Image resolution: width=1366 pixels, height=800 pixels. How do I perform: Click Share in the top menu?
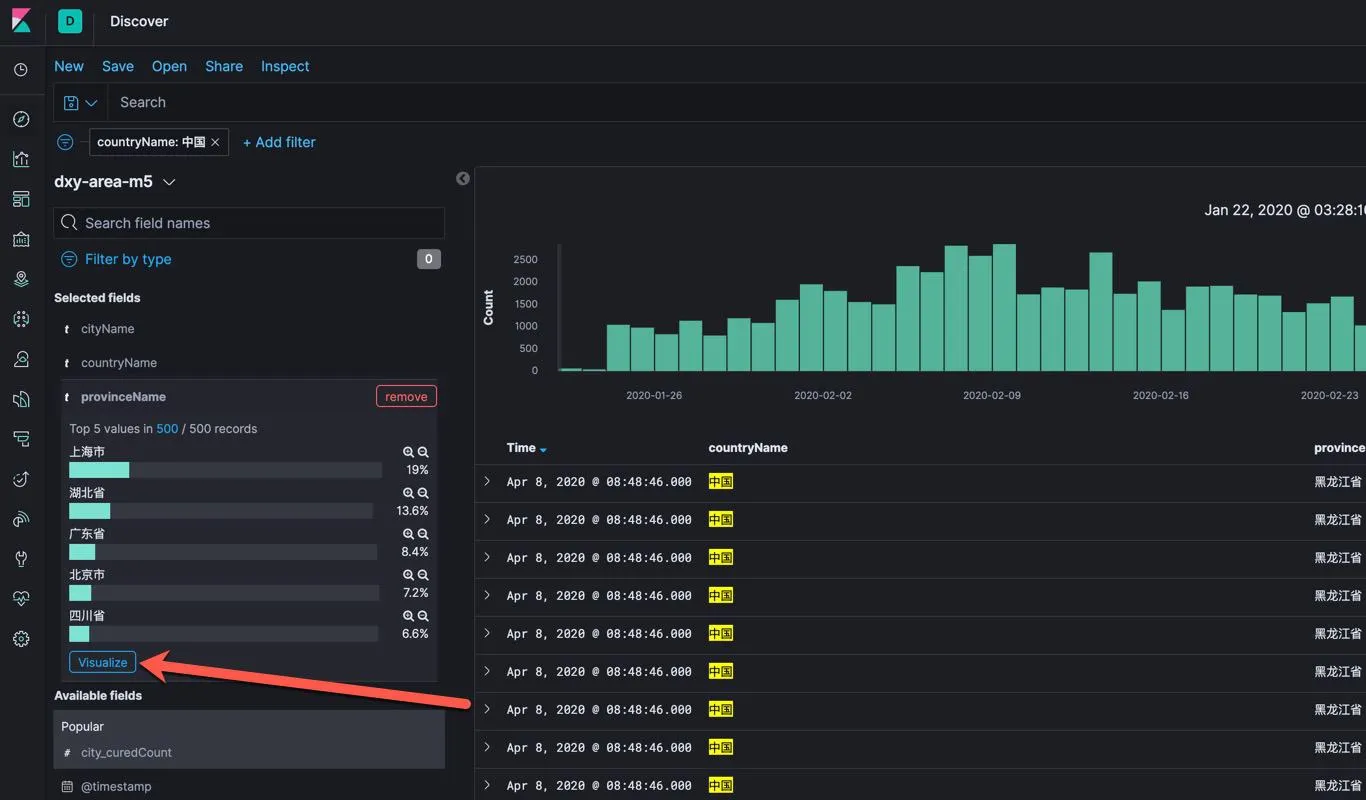(224, 66)
